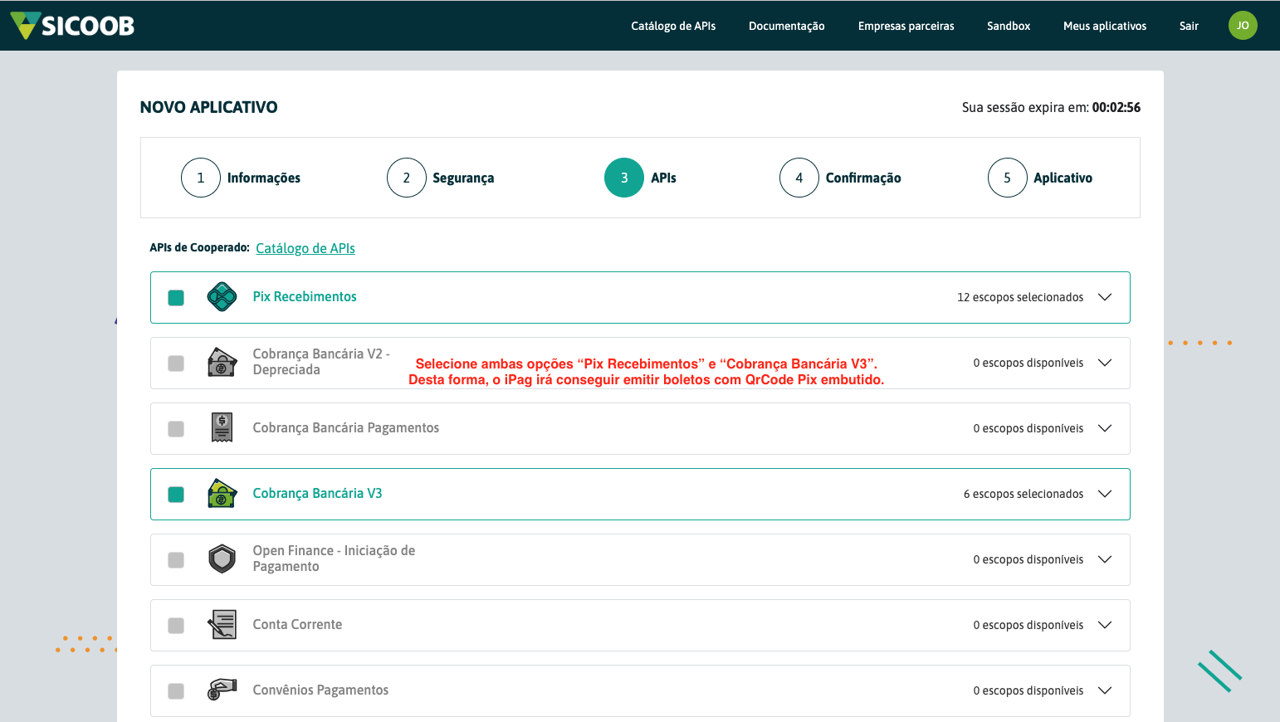Go to step 2 Segurança
Screen dimensions: 1280x722
[x=441, y=178]
